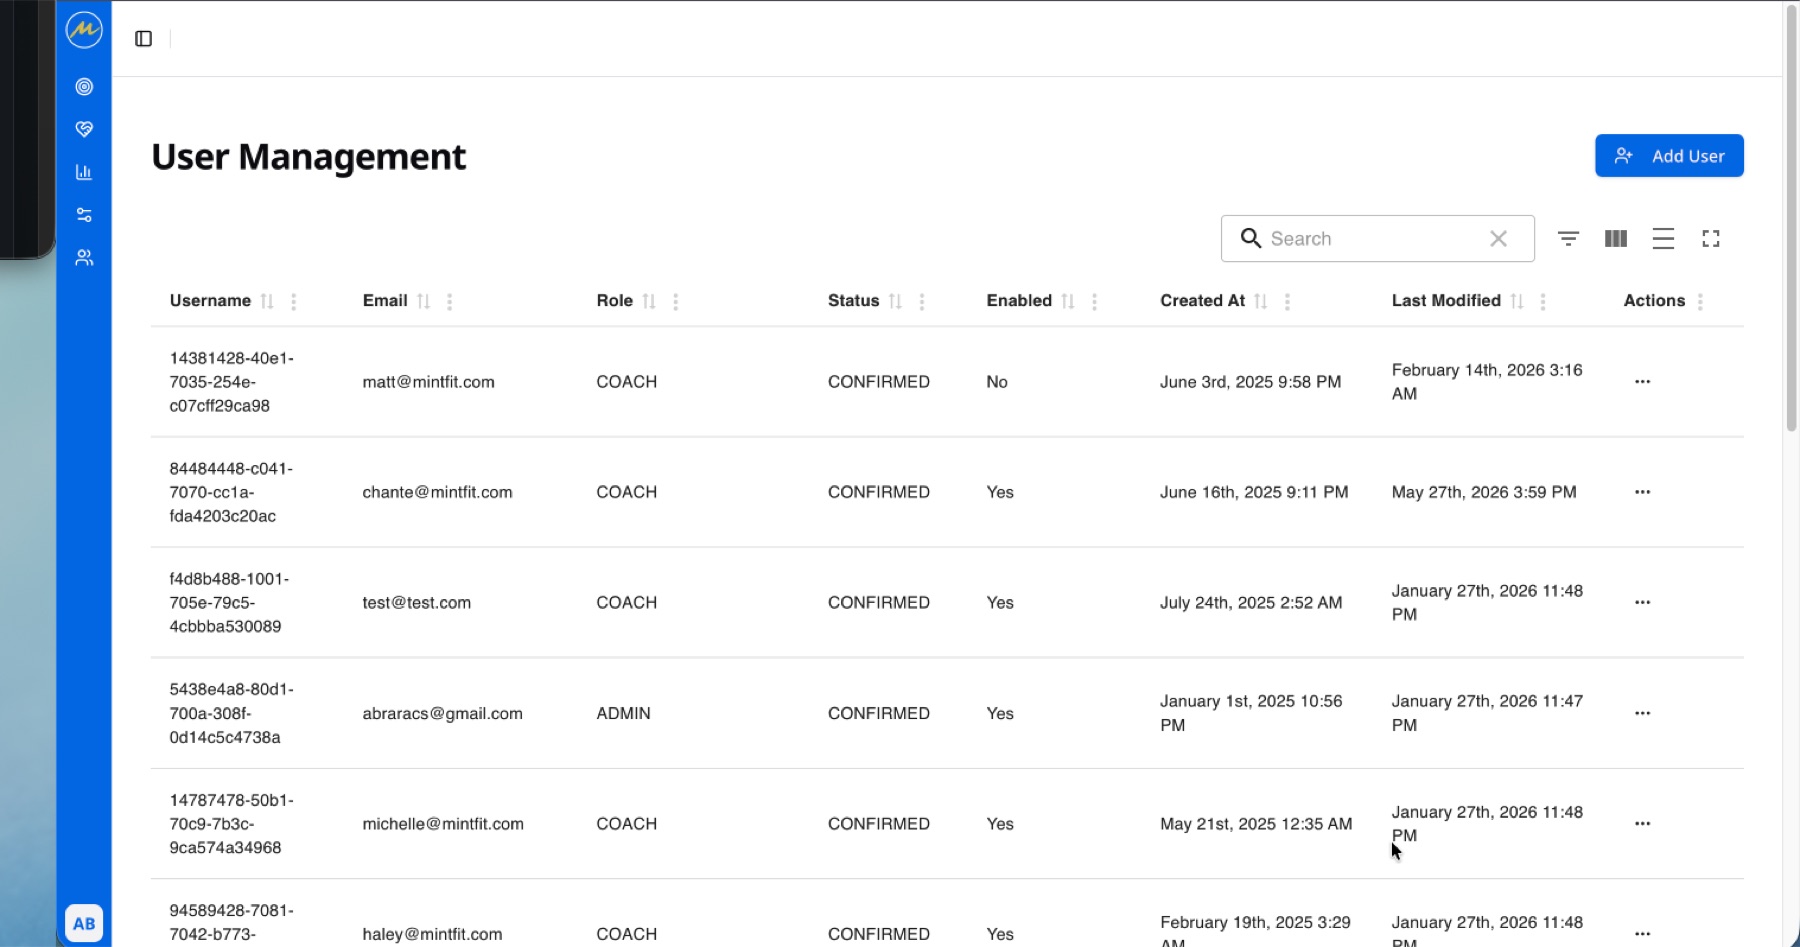Click the User Management heading

(x=308, y=157)
